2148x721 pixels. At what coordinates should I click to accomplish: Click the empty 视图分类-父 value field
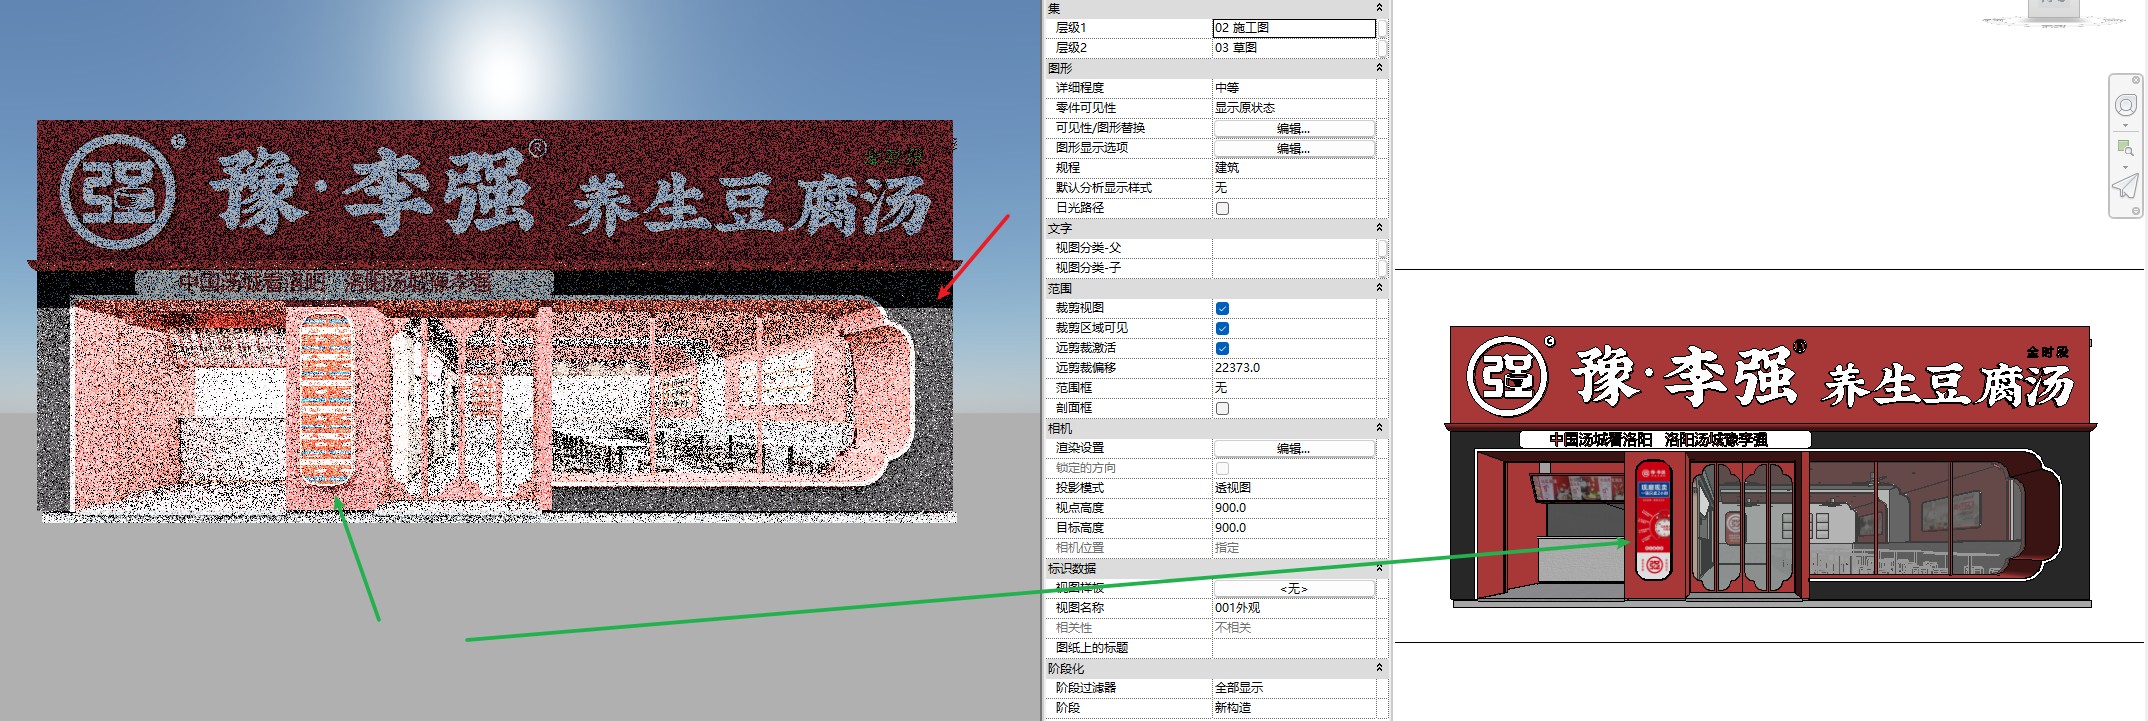pos(1294,248)
